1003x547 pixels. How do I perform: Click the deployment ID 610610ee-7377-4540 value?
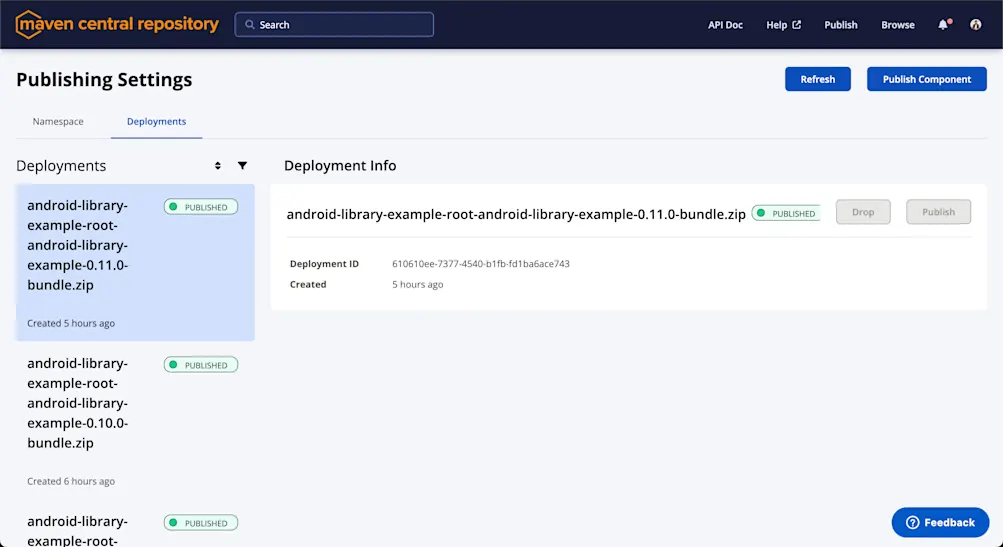coord(480,264)
